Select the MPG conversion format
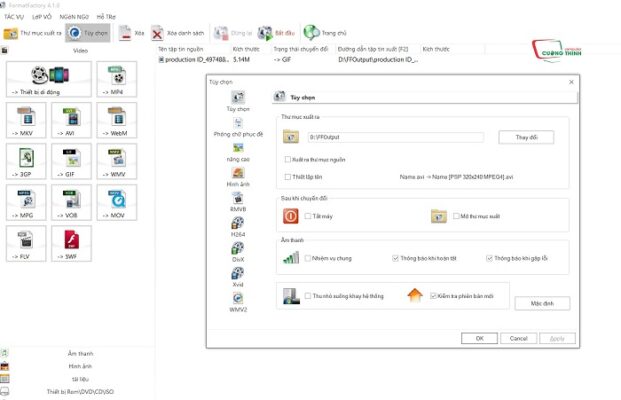621x400 pixels. 26,202
